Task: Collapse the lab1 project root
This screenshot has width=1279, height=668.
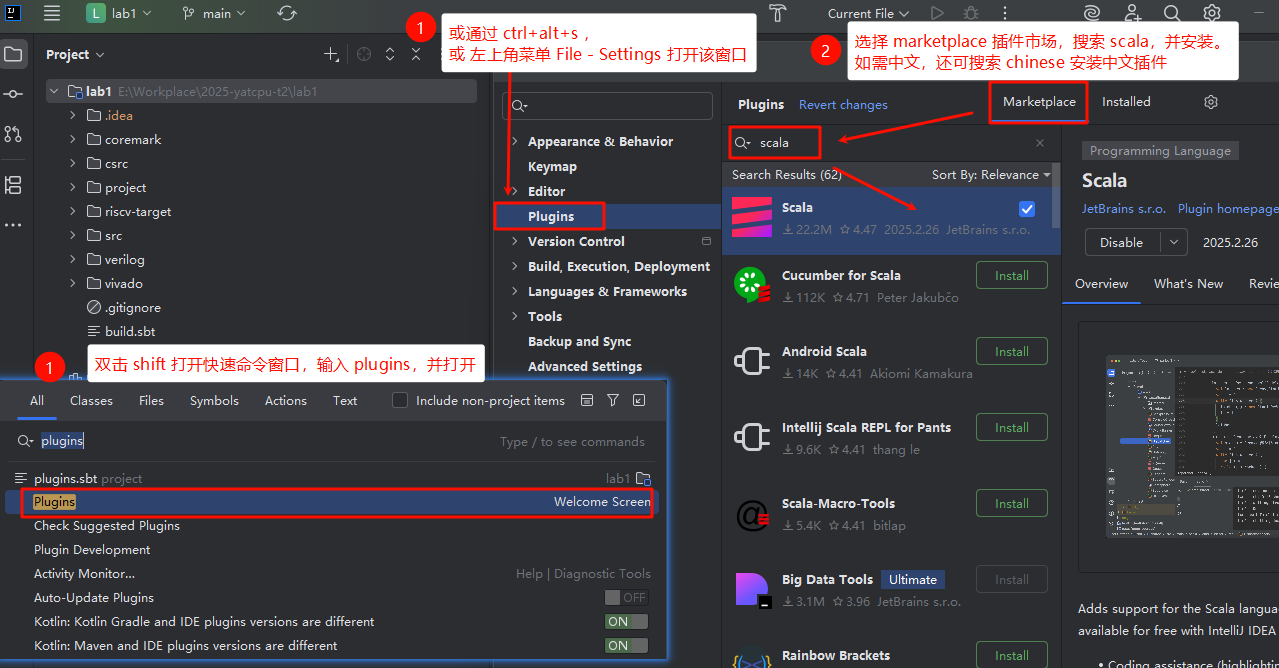Action: [x=55, y=92]
